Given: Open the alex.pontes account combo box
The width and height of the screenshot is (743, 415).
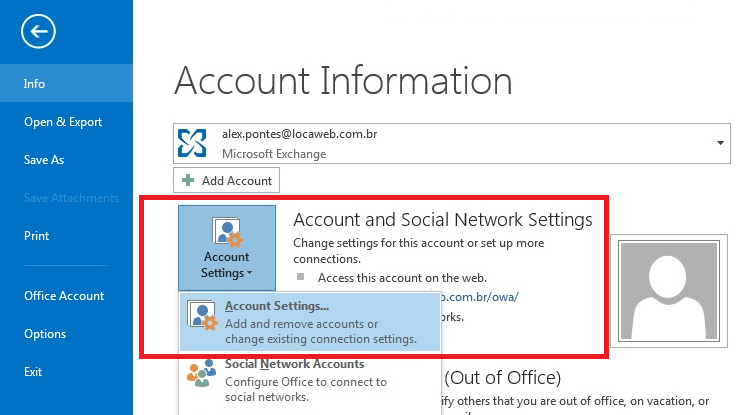Looking at the screenshot, I should [x=452, y=144].
